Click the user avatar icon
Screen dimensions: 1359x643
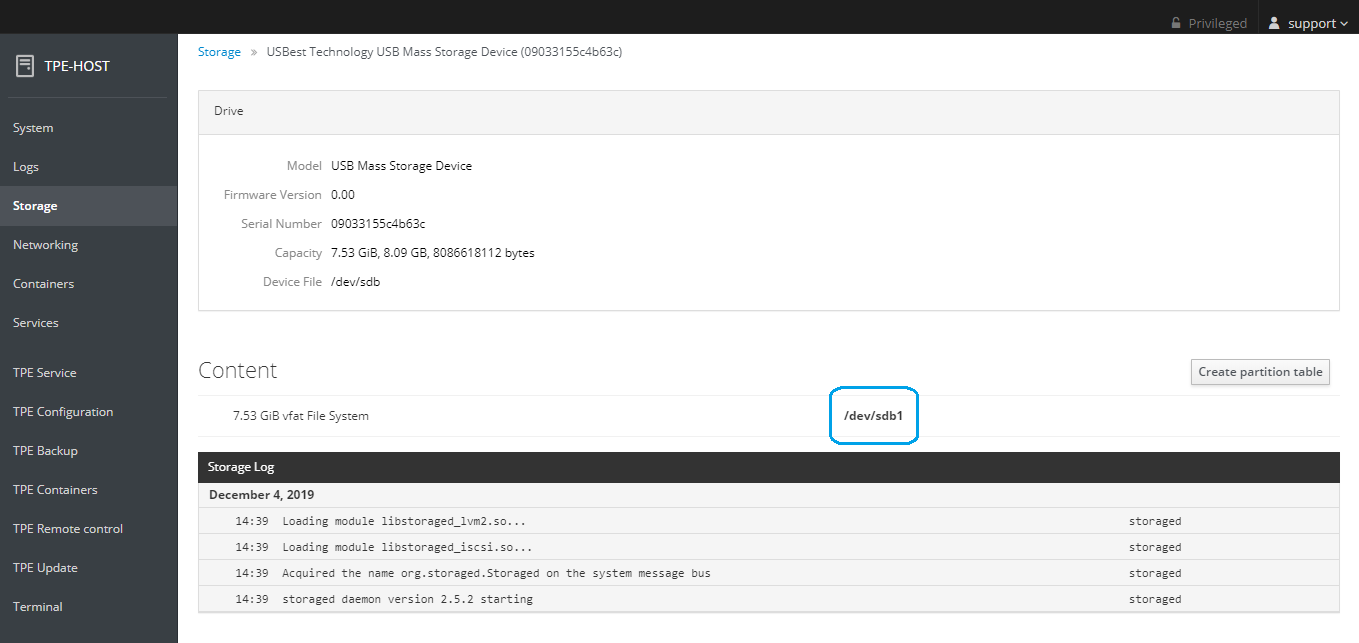click(1274, 23)
